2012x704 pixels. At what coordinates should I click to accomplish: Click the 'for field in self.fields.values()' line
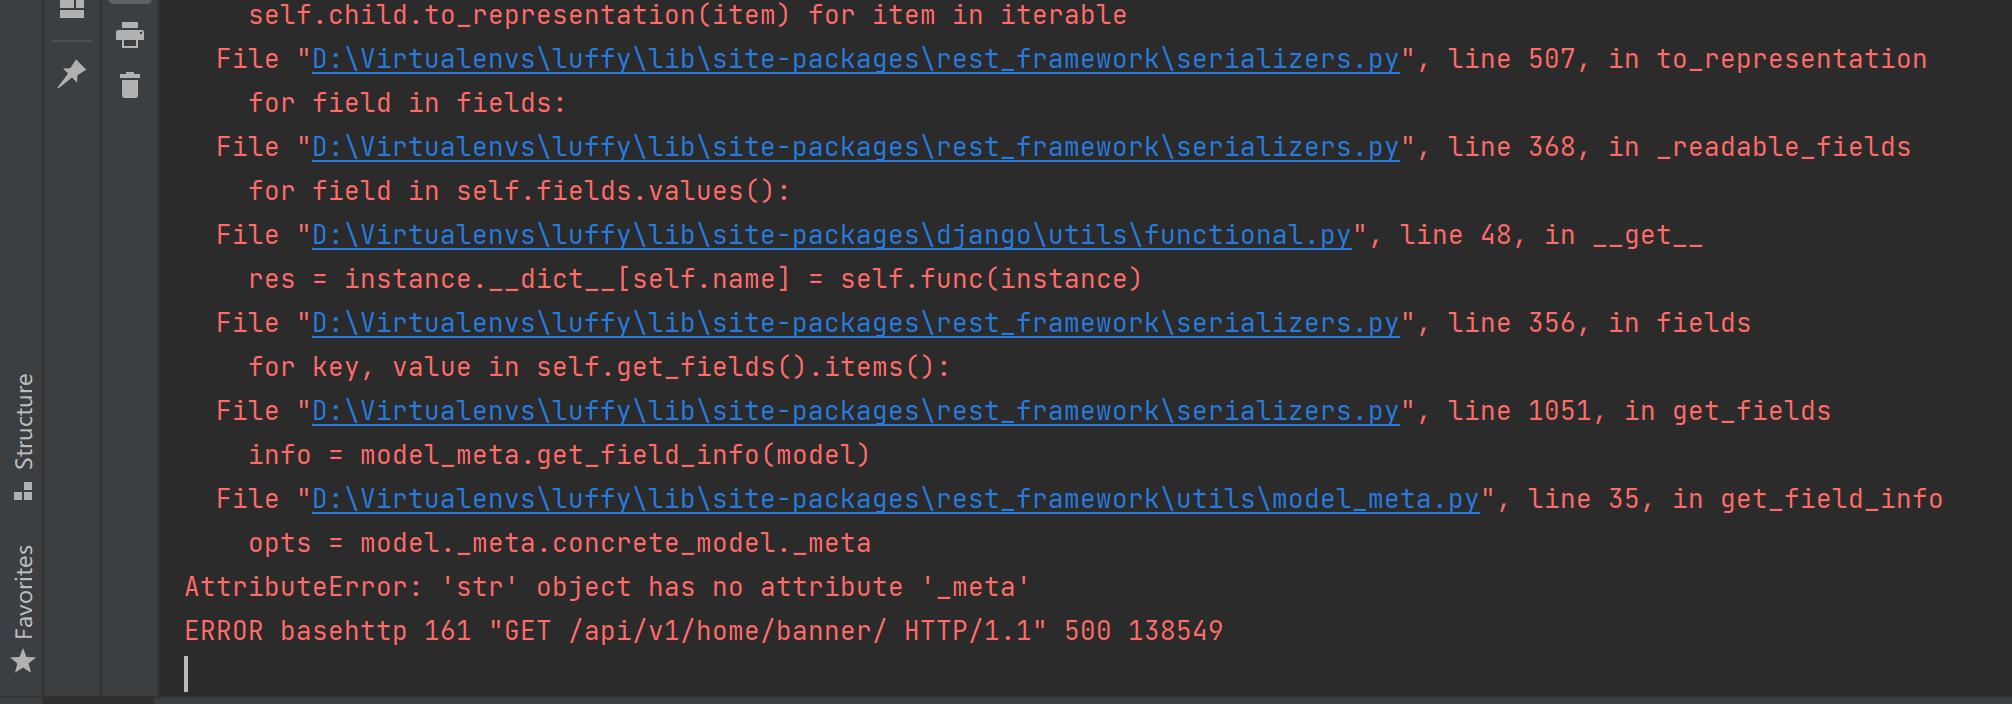pyautogui.click(x=519, y=191)
